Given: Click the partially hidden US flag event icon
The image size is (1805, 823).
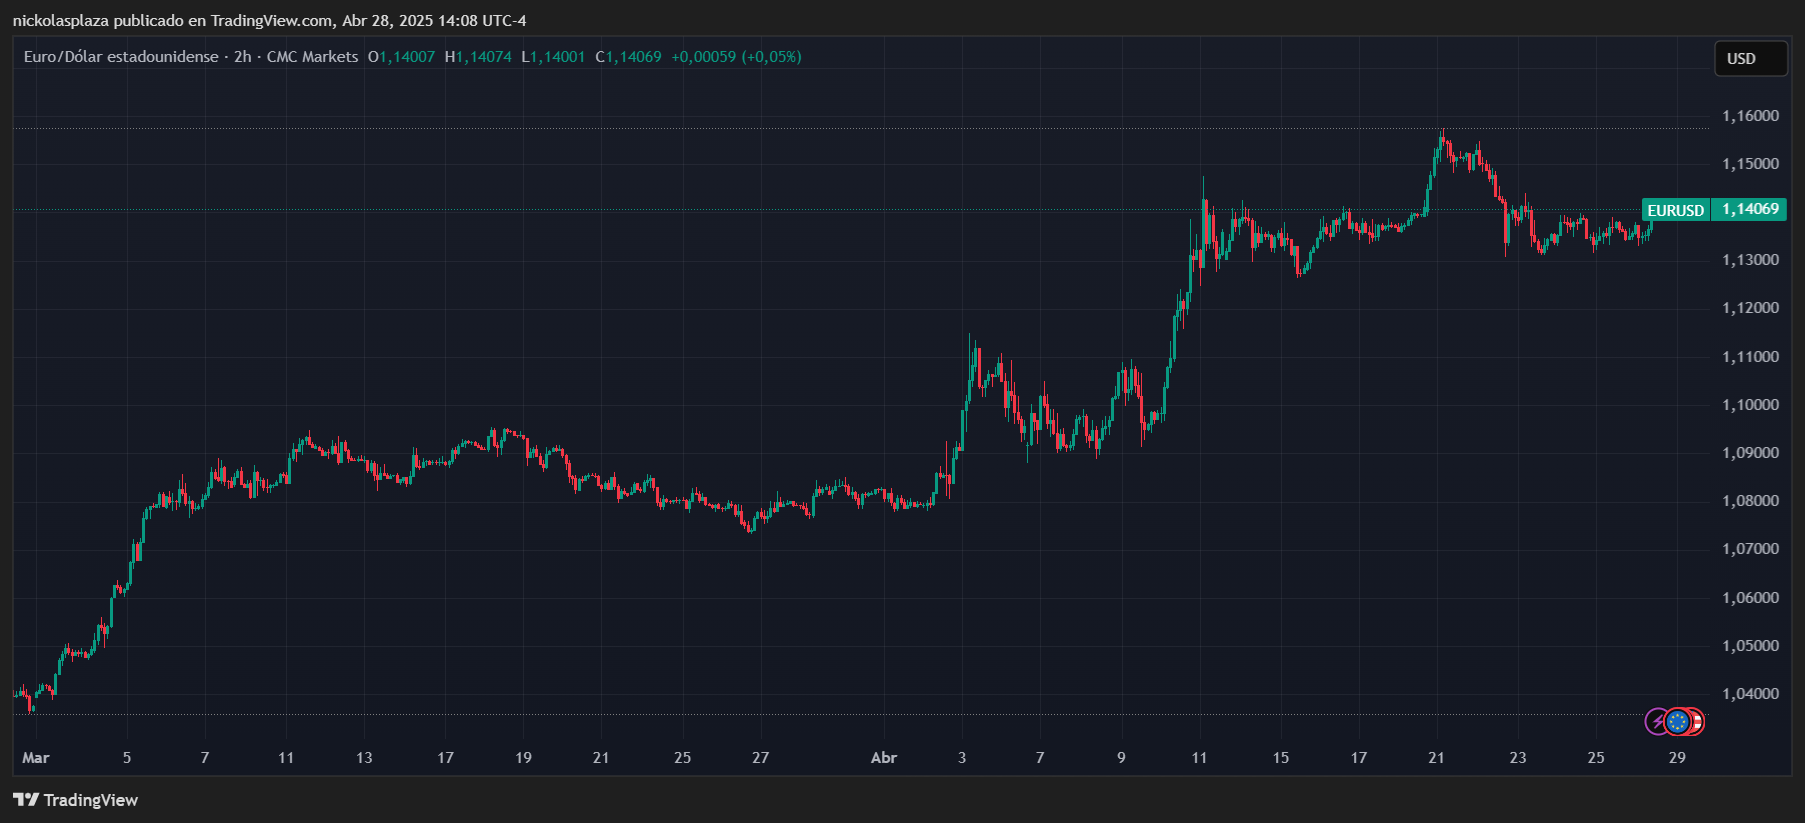Looking at the screenshot, I should [x=1697, y=721].
